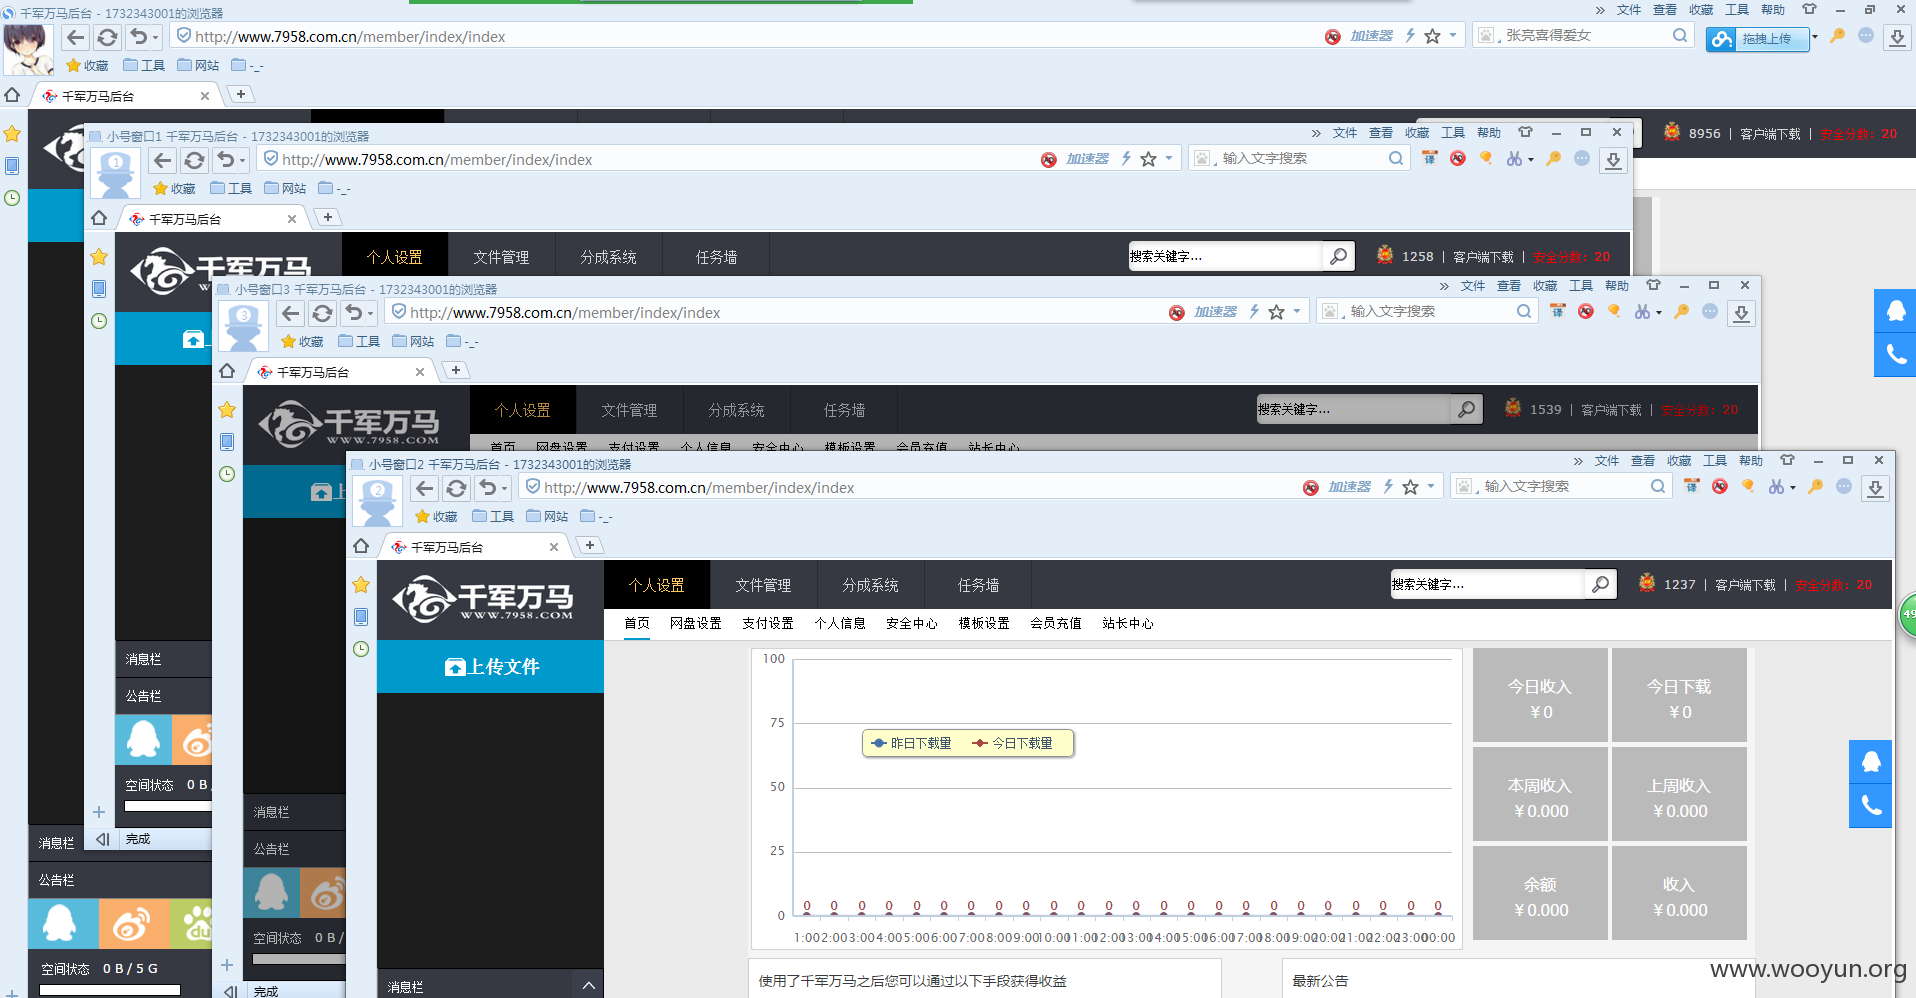Click the medal icon beside 1237
Image resolution: width=1916 pixels, height=998 pixels.
click(1647, 583)
